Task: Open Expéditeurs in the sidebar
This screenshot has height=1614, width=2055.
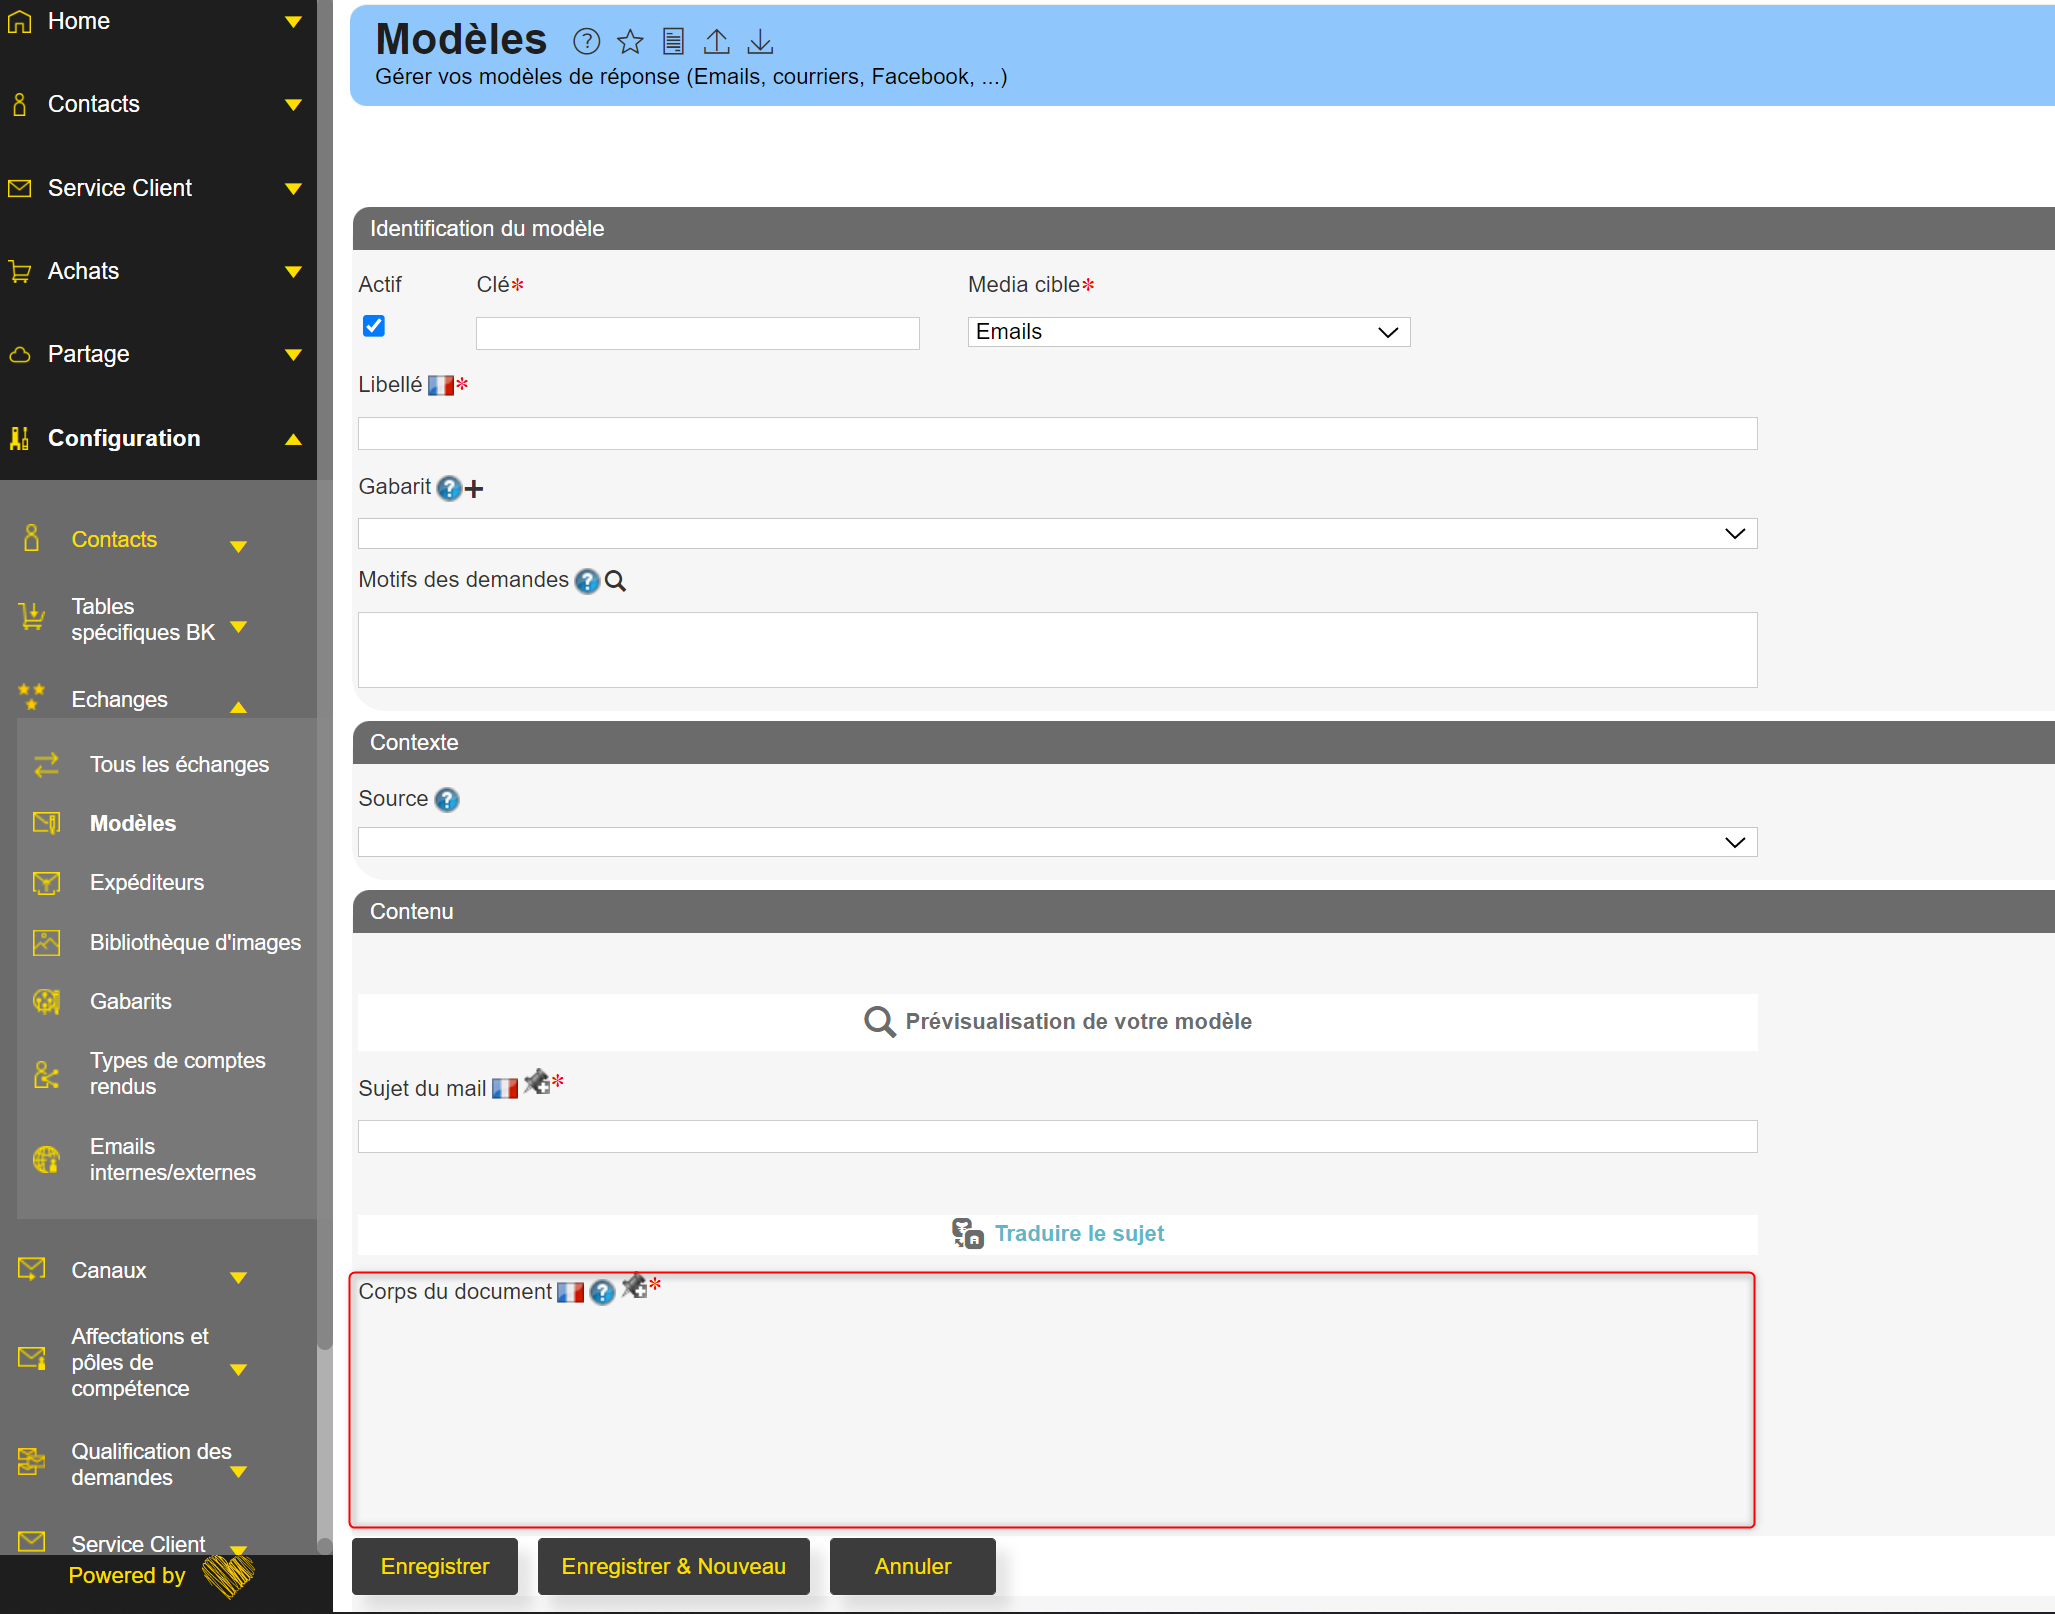Action: 147,882
